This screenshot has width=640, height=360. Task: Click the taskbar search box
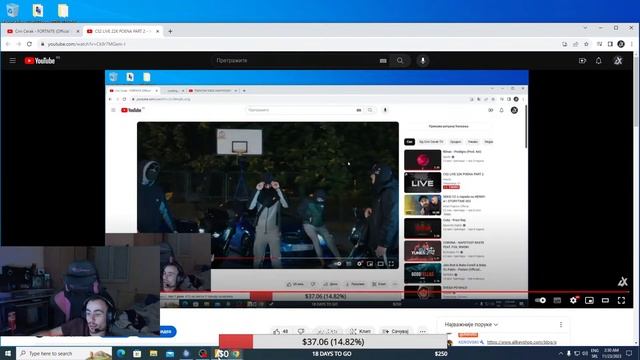(64, 353)
